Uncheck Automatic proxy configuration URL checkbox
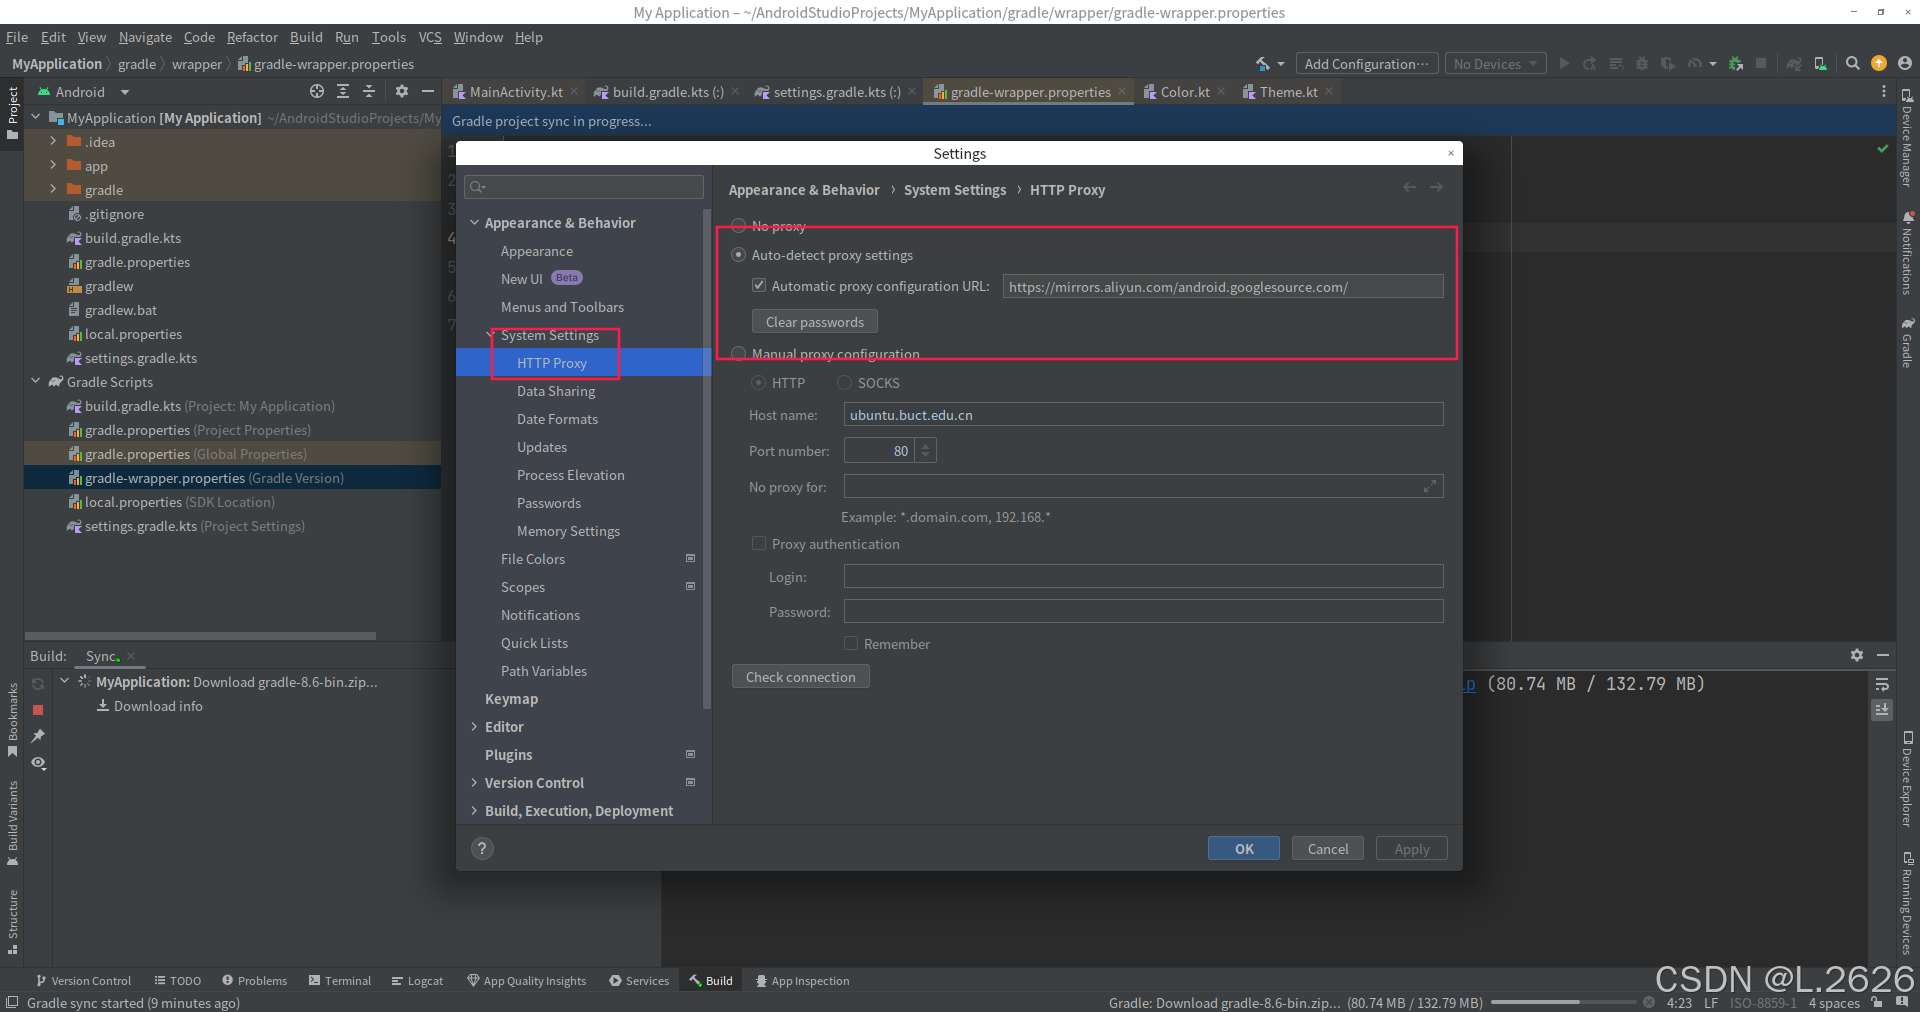The height and width of the screenshot is (1012, 1920). 759,286
